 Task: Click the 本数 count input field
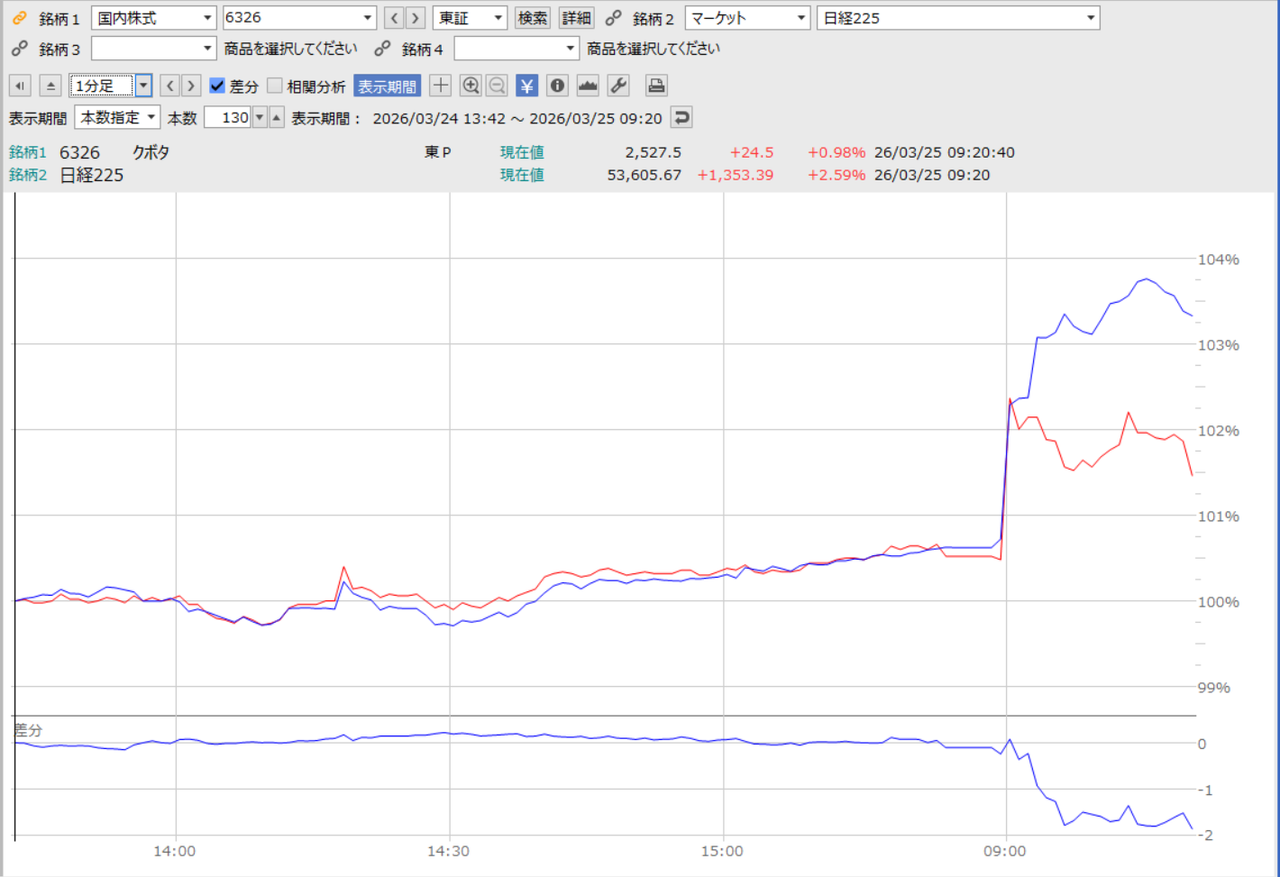226,118
